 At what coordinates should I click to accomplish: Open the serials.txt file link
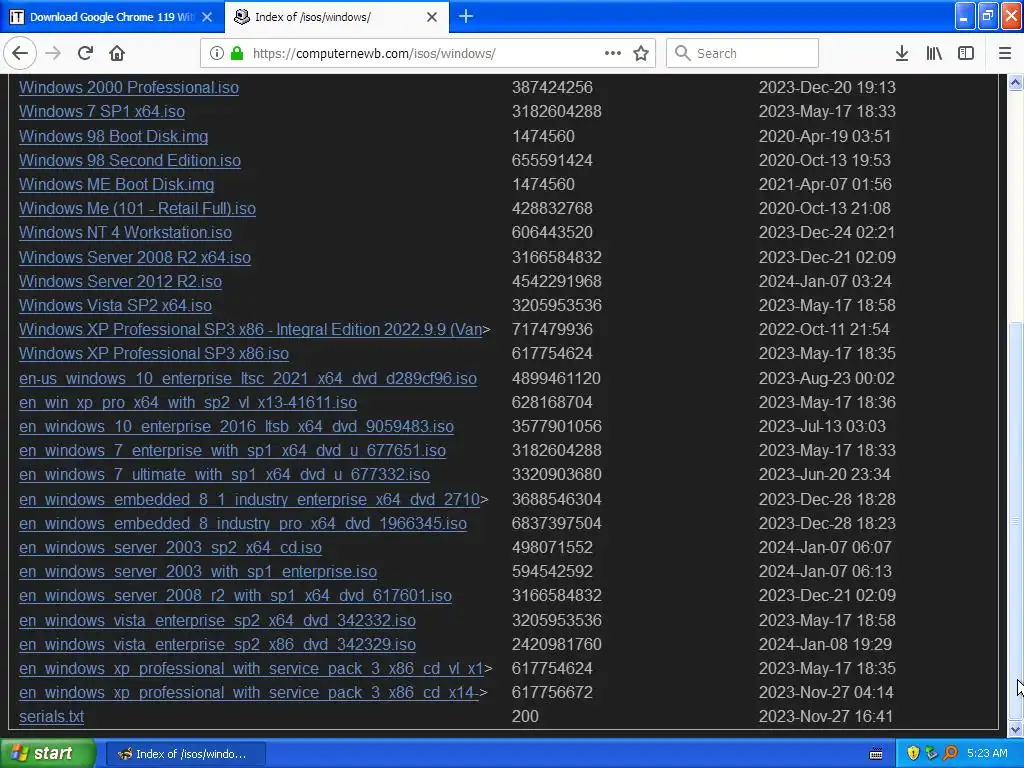[52, 717]
